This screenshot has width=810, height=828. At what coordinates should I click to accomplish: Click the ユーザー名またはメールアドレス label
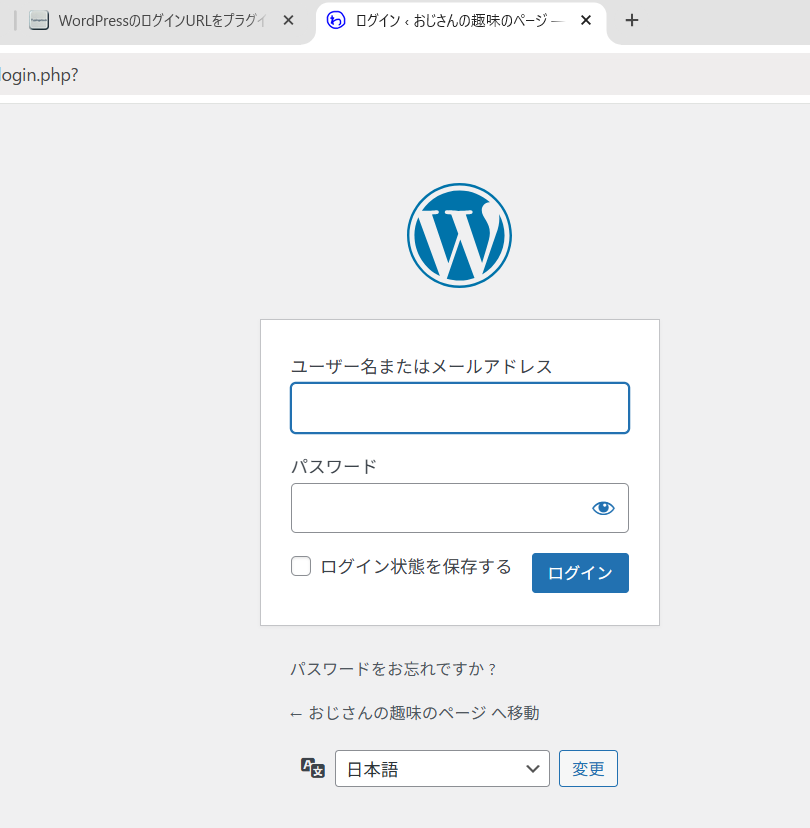click(x=422, y=366)
